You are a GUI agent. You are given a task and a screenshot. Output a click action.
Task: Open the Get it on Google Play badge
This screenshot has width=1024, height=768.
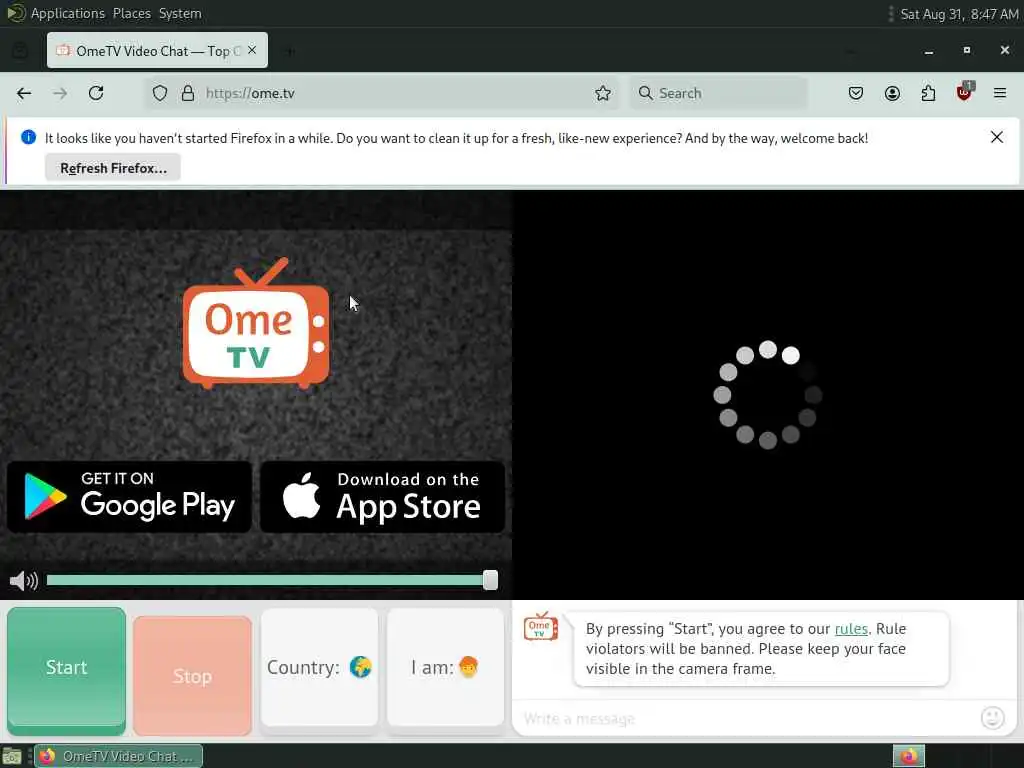tap(129, 497)
